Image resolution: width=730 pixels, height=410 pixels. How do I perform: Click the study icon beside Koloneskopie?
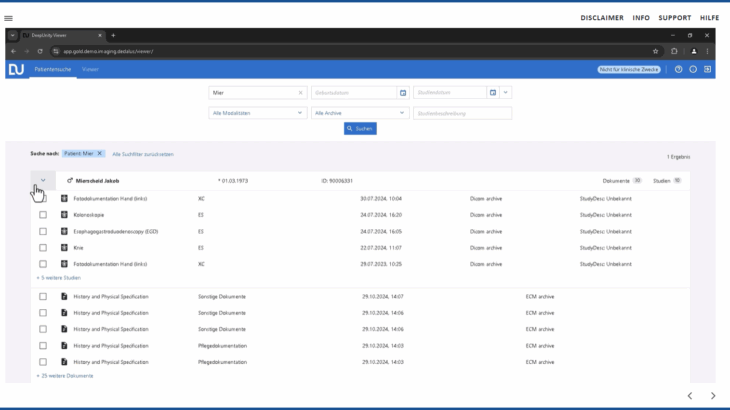pos(64,214)
